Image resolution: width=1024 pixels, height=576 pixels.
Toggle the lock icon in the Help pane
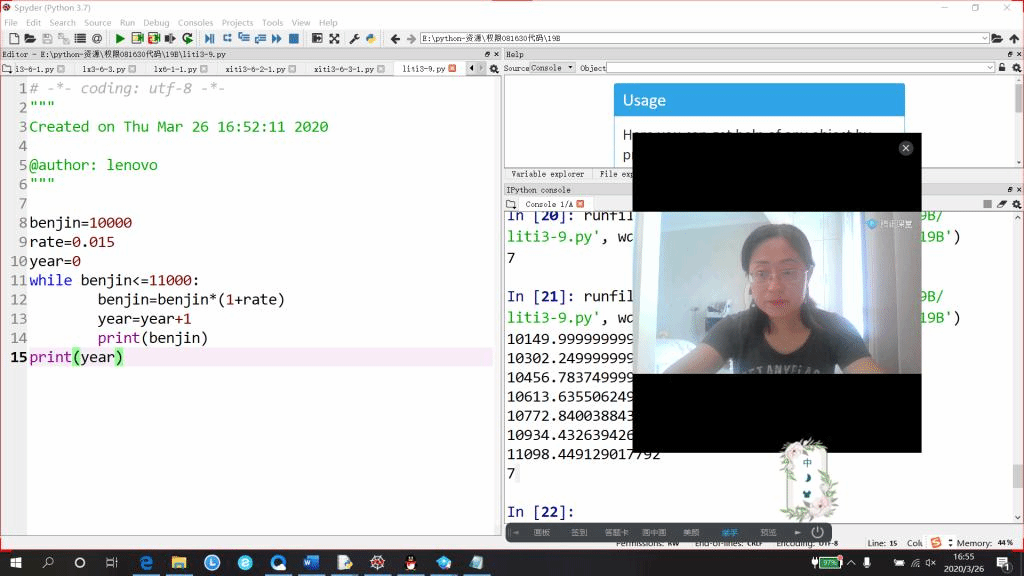pos(1003,68)
